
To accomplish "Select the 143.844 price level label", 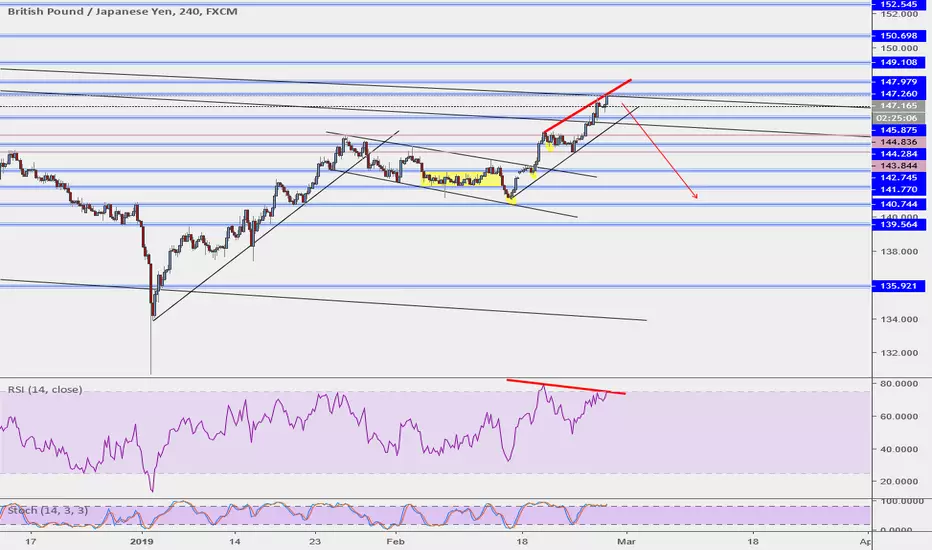I will point(898,166).
